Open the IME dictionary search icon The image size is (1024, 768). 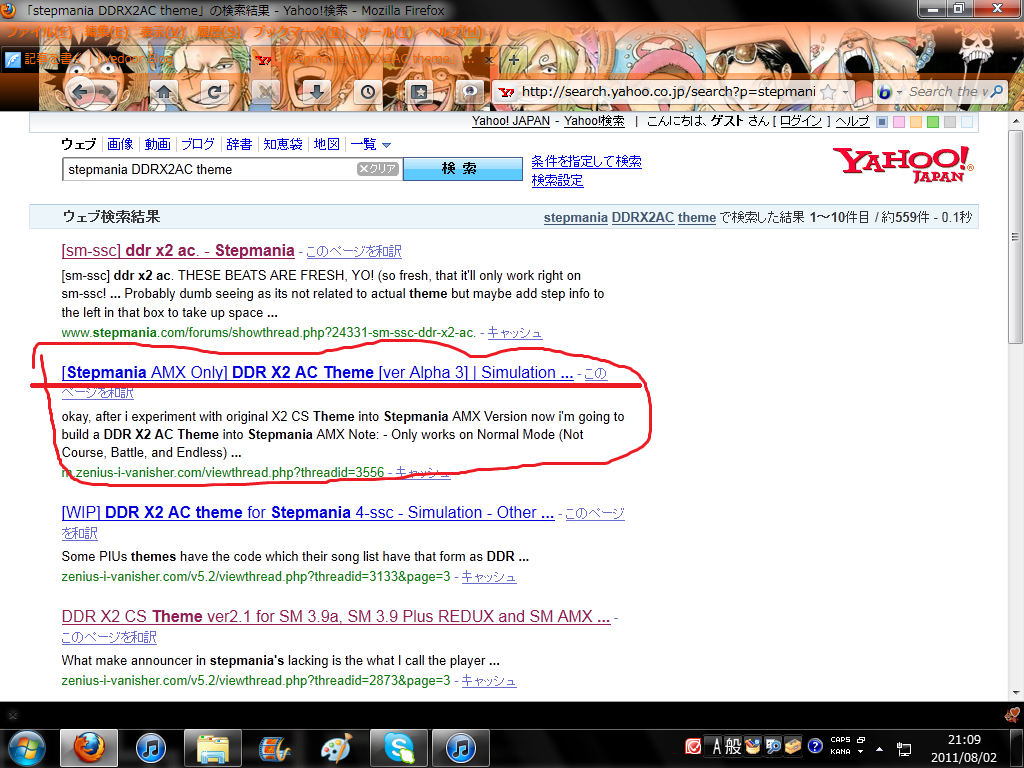click(773, 746)
